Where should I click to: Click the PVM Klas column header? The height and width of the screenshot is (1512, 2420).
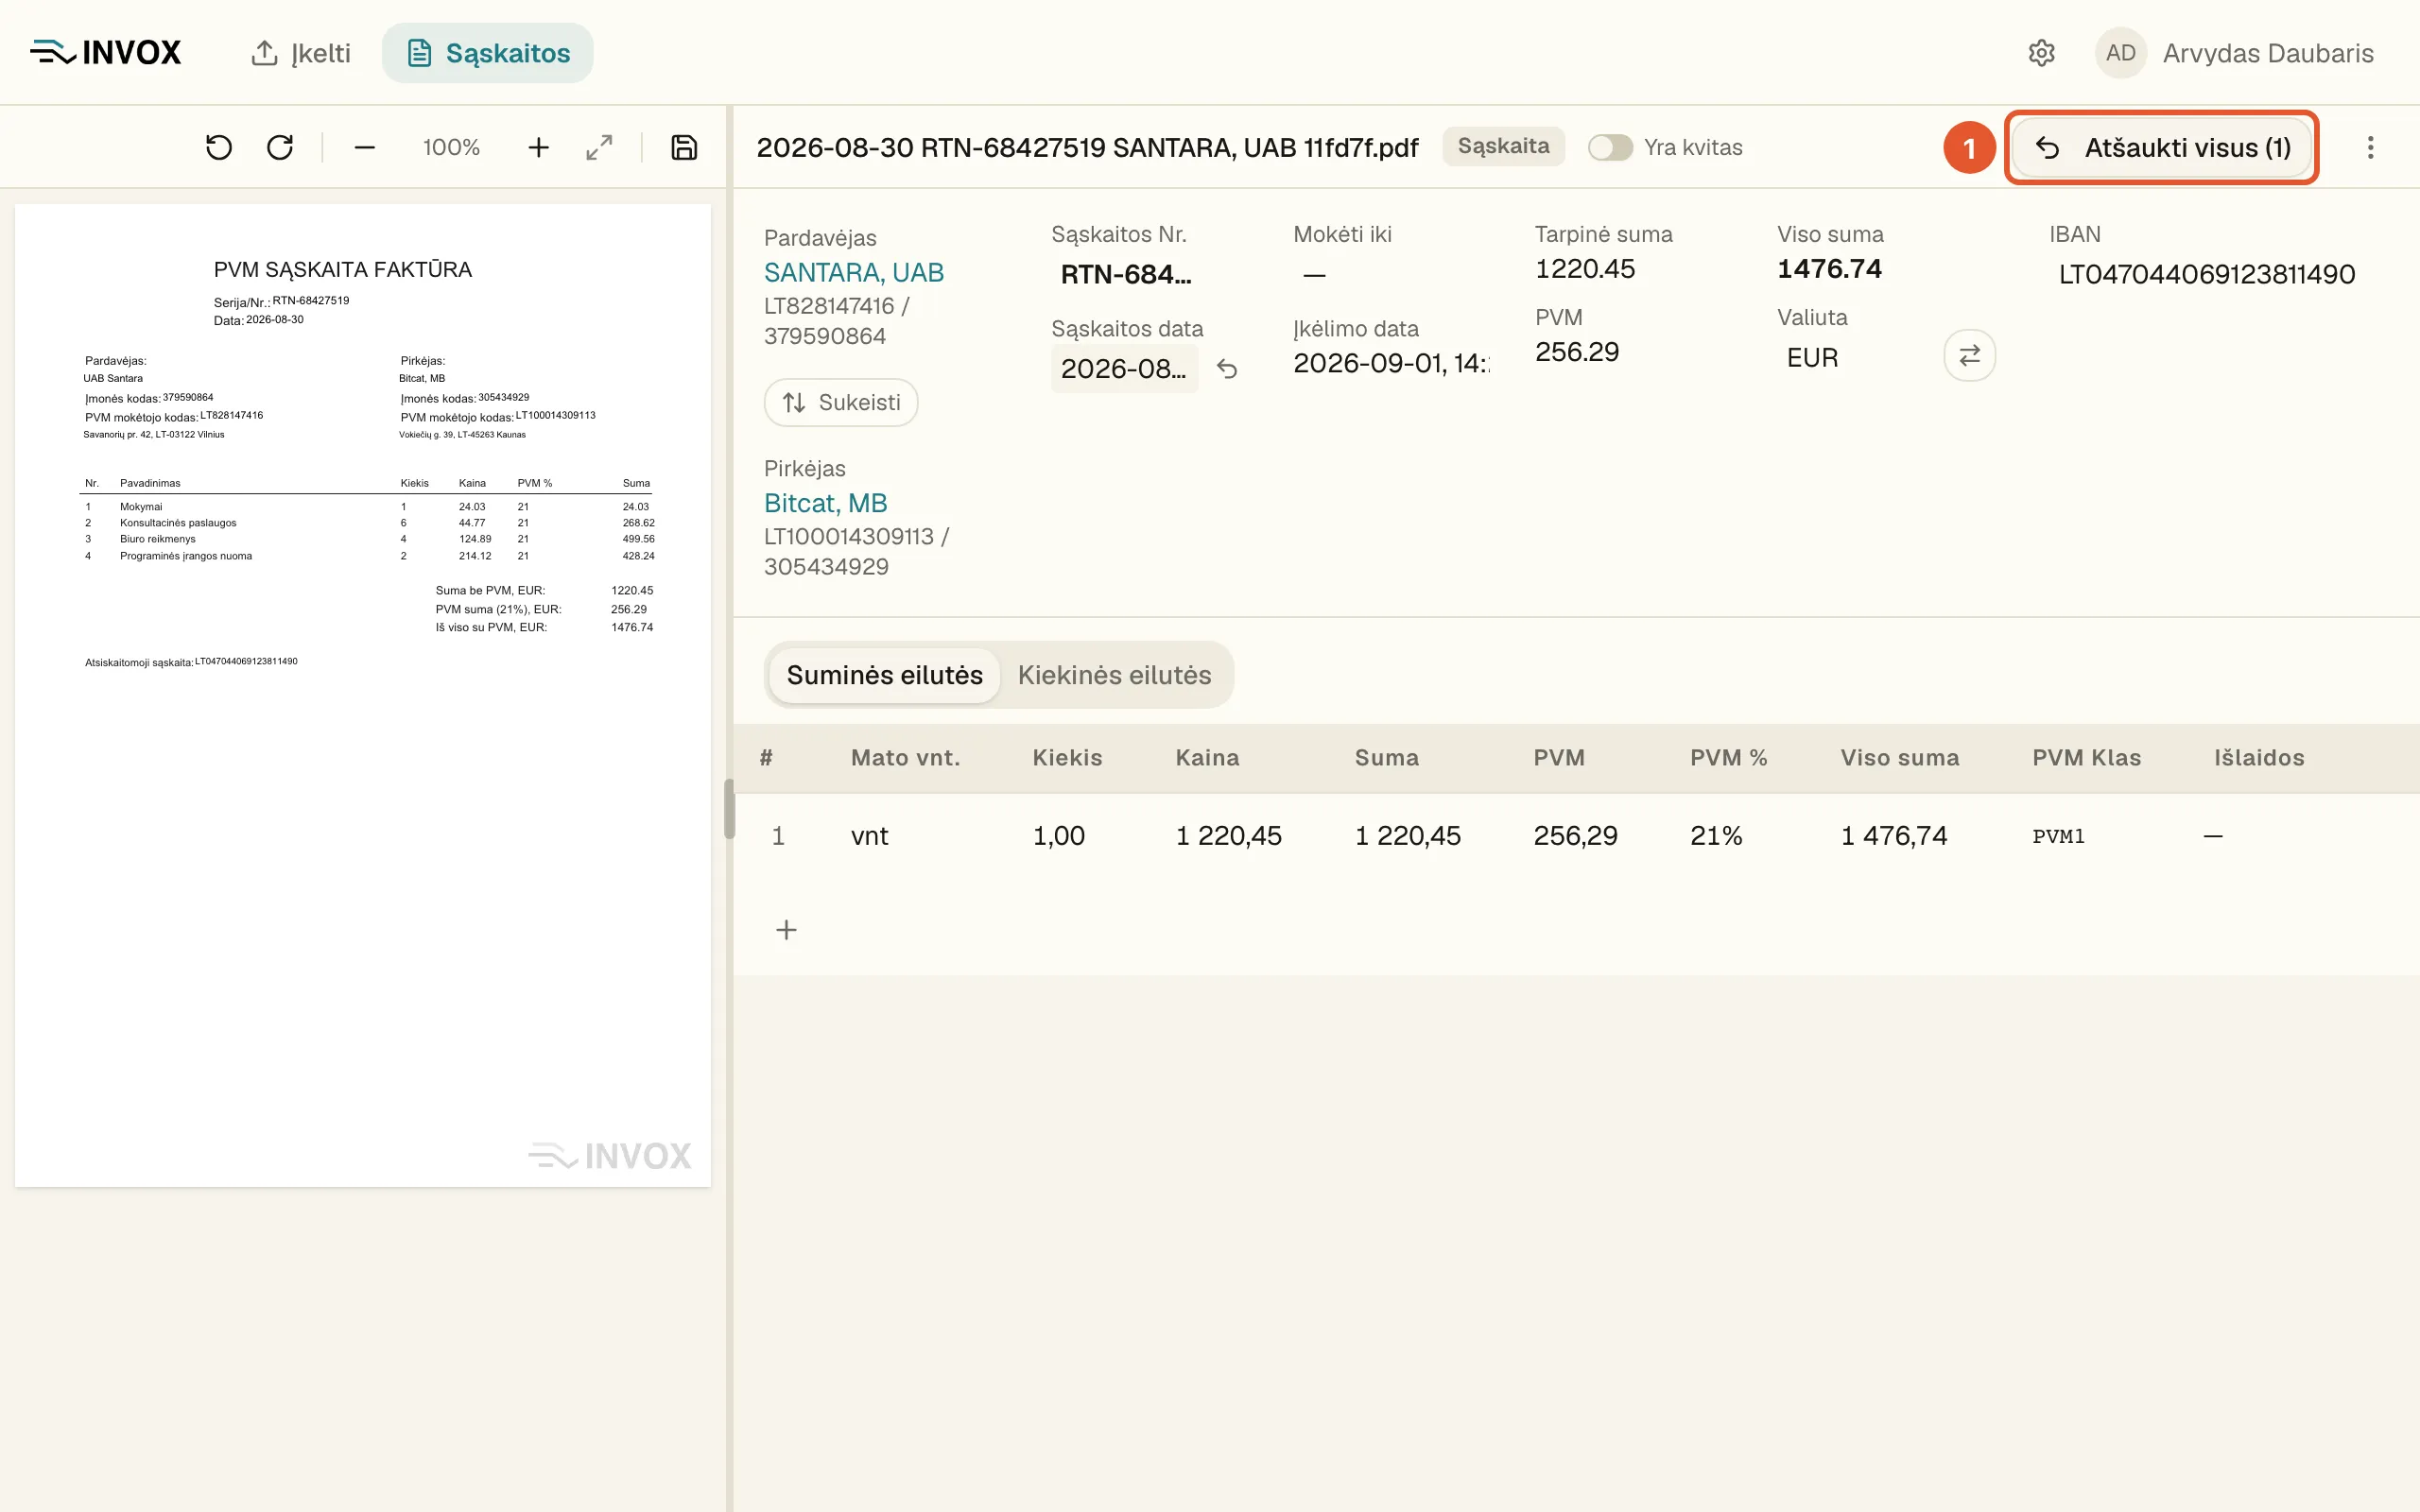2087,758
